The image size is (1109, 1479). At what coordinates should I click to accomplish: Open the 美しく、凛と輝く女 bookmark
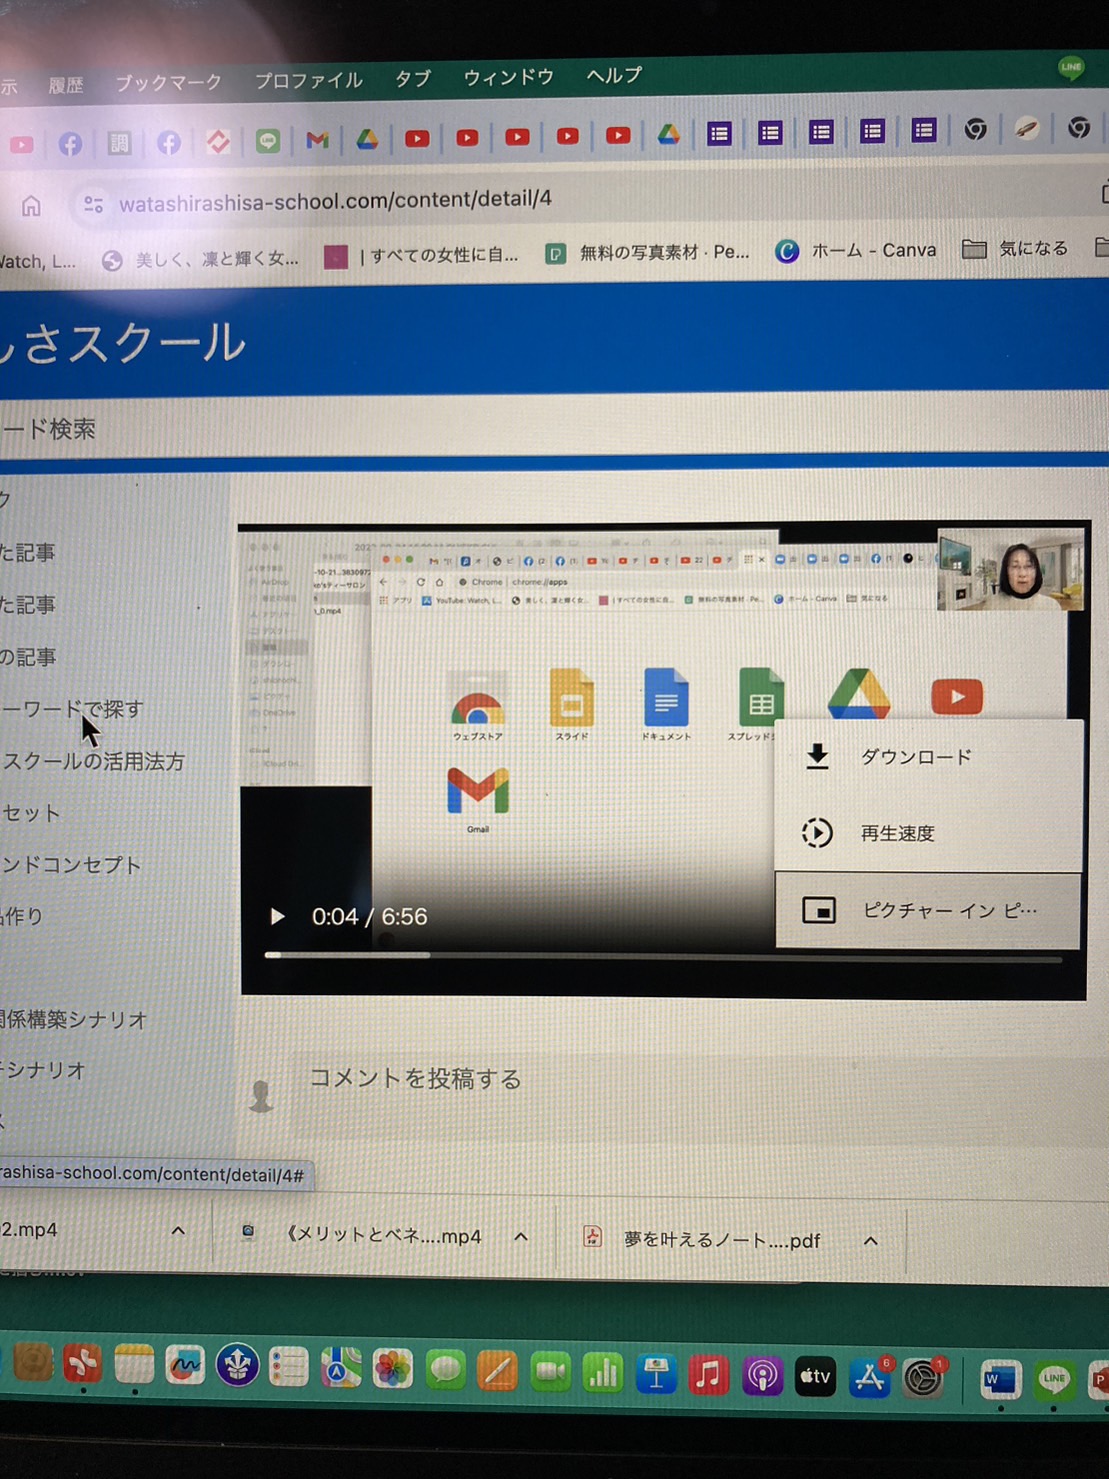(201, 259)
